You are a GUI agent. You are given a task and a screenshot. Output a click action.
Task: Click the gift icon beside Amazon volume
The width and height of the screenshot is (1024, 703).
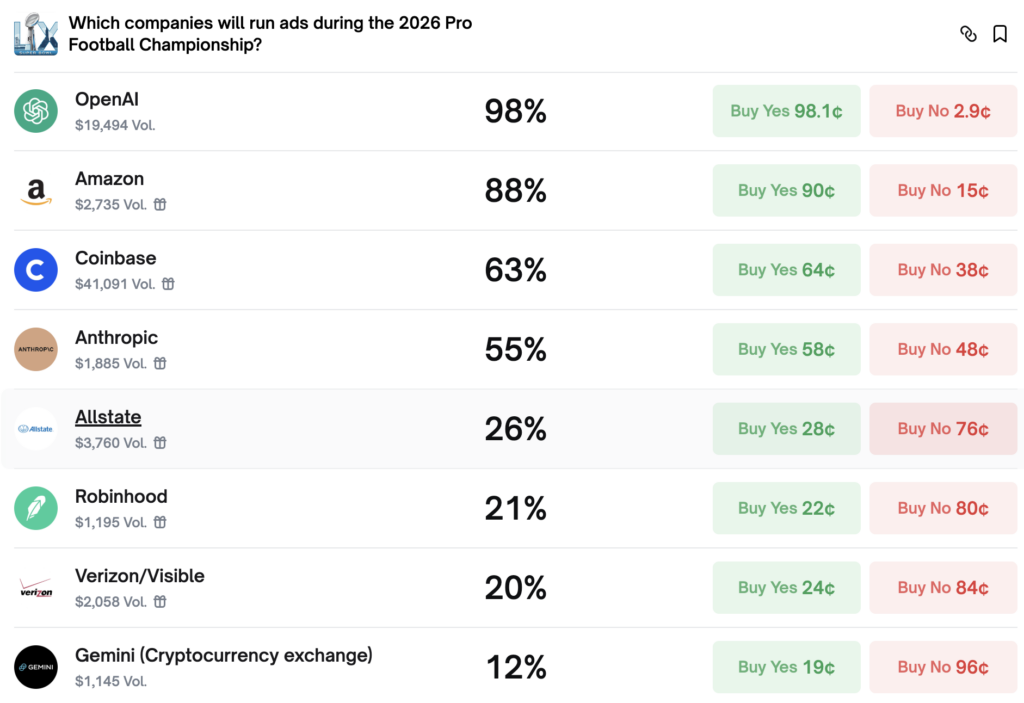coord(160,205)
